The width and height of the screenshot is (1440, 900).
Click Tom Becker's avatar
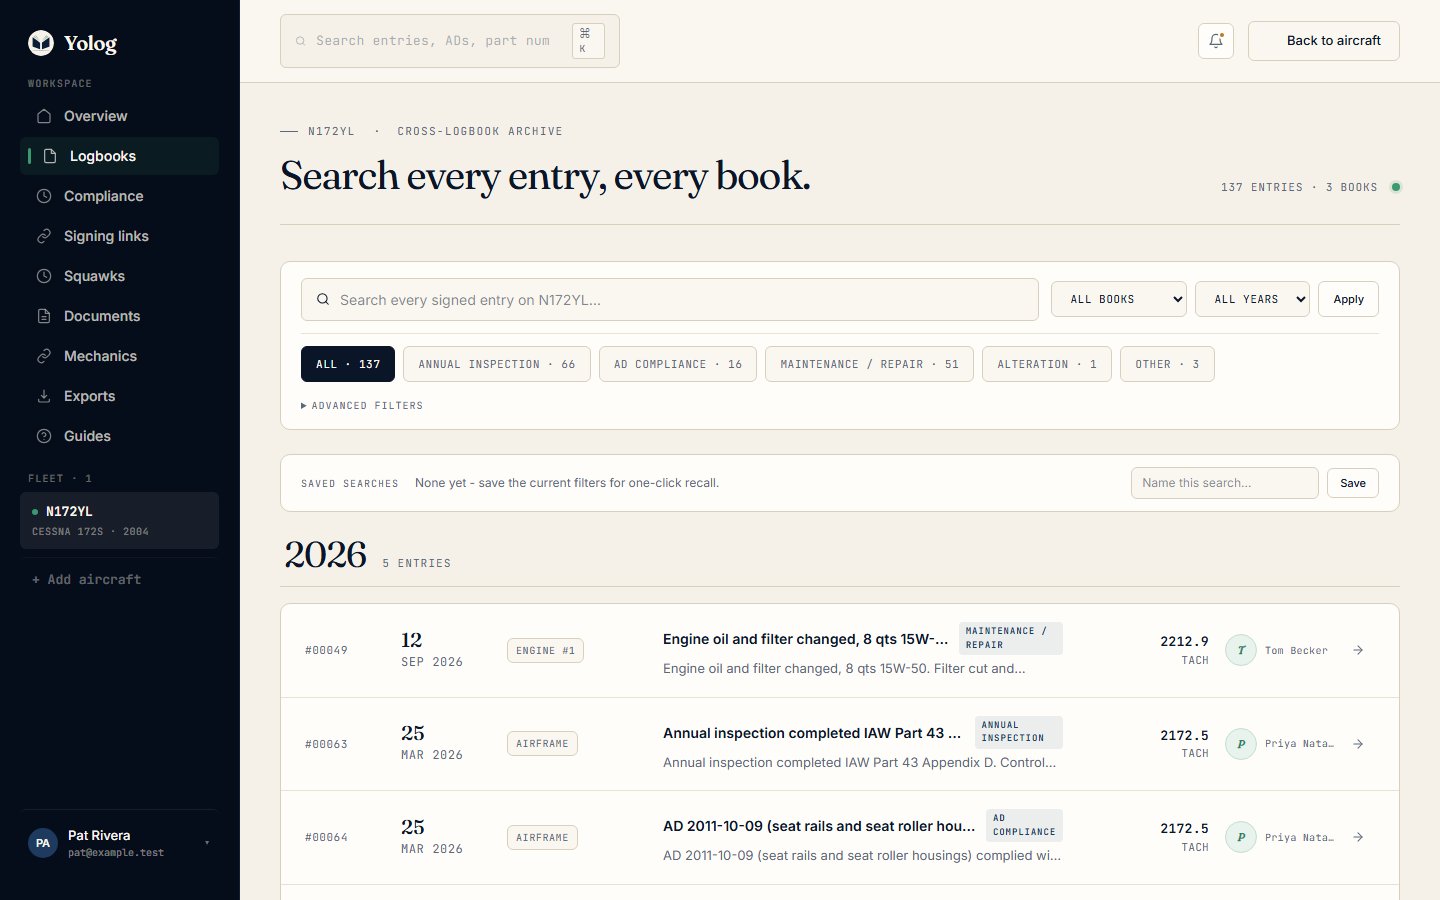[1241, 650]
